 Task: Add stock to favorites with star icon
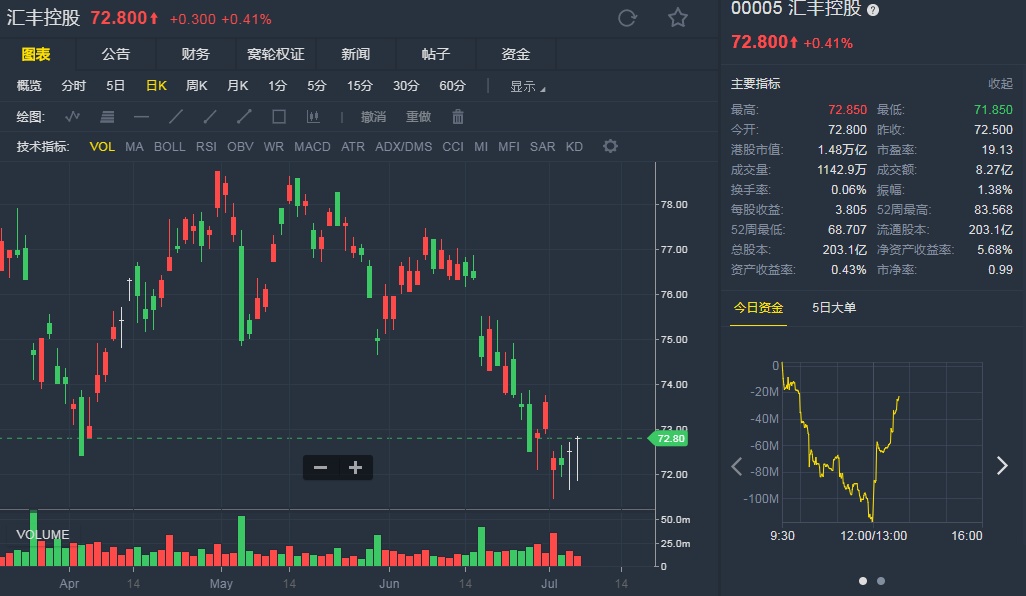coord(678,18)
